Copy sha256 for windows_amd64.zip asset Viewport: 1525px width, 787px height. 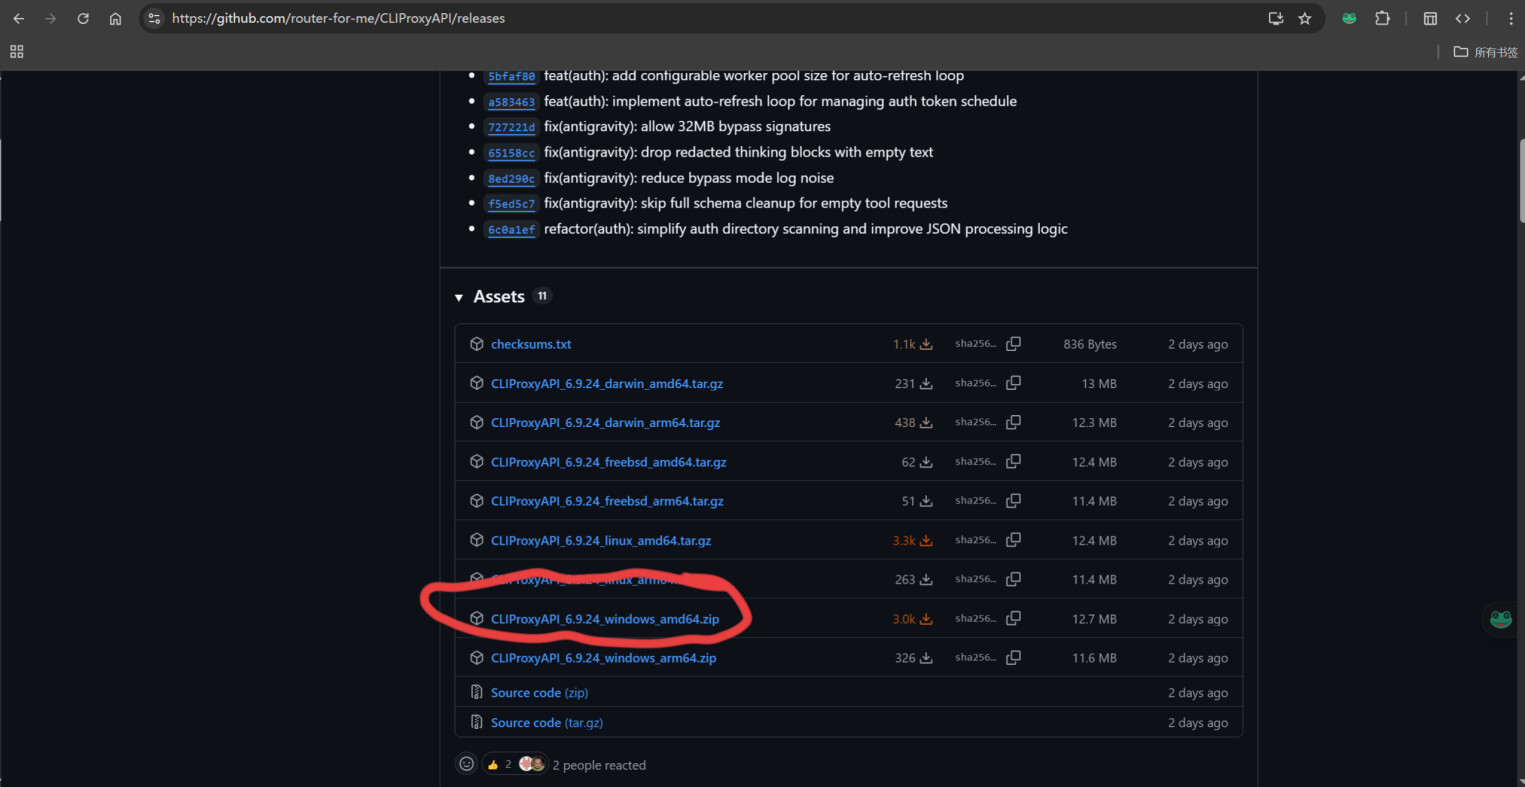(1013, 619)
